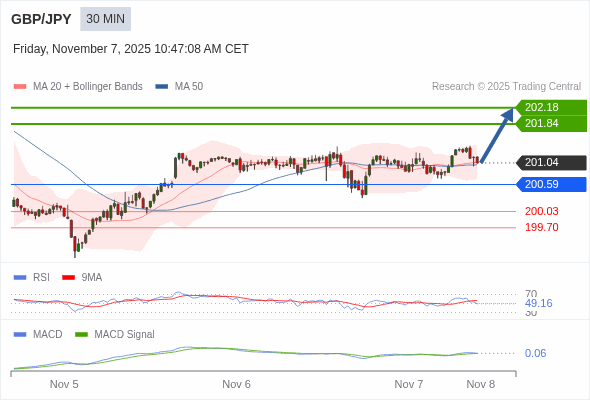
Task: Click the 200.59 blue pivot label
Action: [x=551, y=184]
